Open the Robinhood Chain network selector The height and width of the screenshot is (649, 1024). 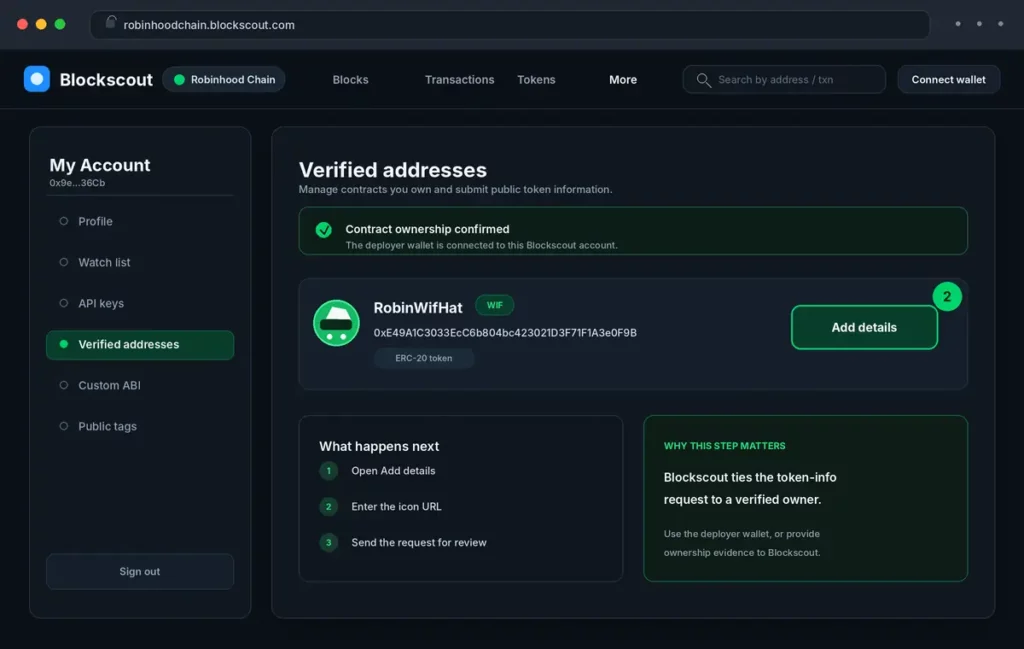224,80
